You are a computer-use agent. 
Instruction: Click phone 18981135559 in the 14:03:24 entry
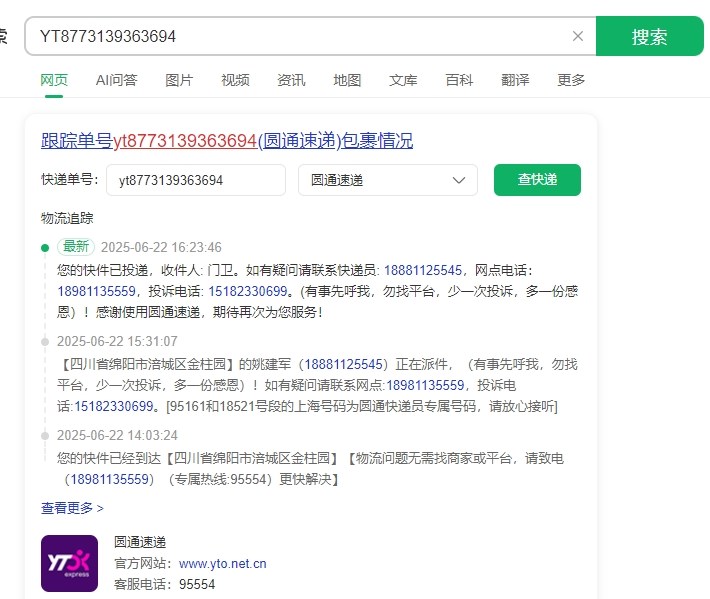click(x=110, y=479)
